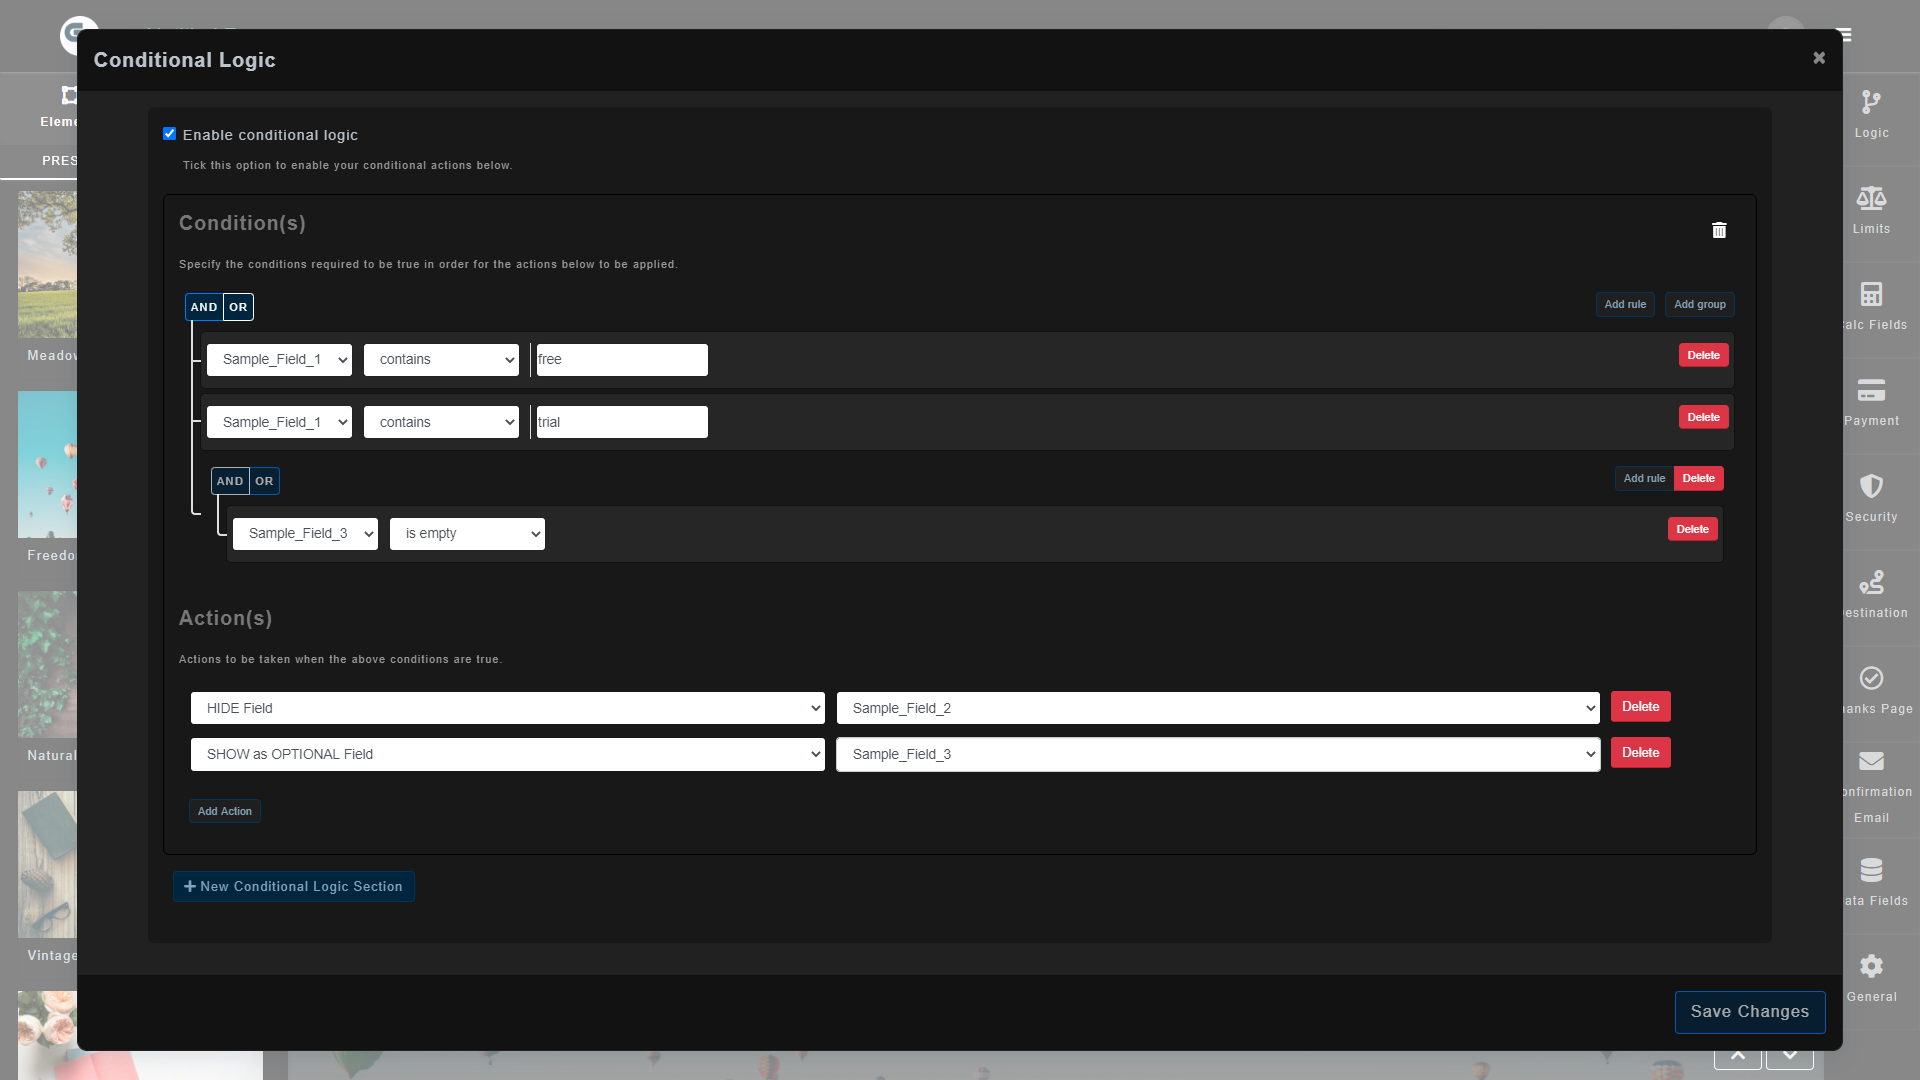Click the trash icon in the Conditions section
The height and width of the screenshot is (1080, 1920).
pyautogui.click(x=1719, y=230)
